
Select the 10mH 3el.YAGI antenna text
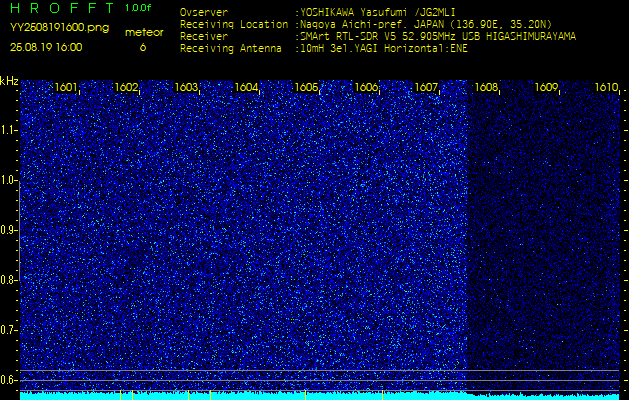point(384,49)
